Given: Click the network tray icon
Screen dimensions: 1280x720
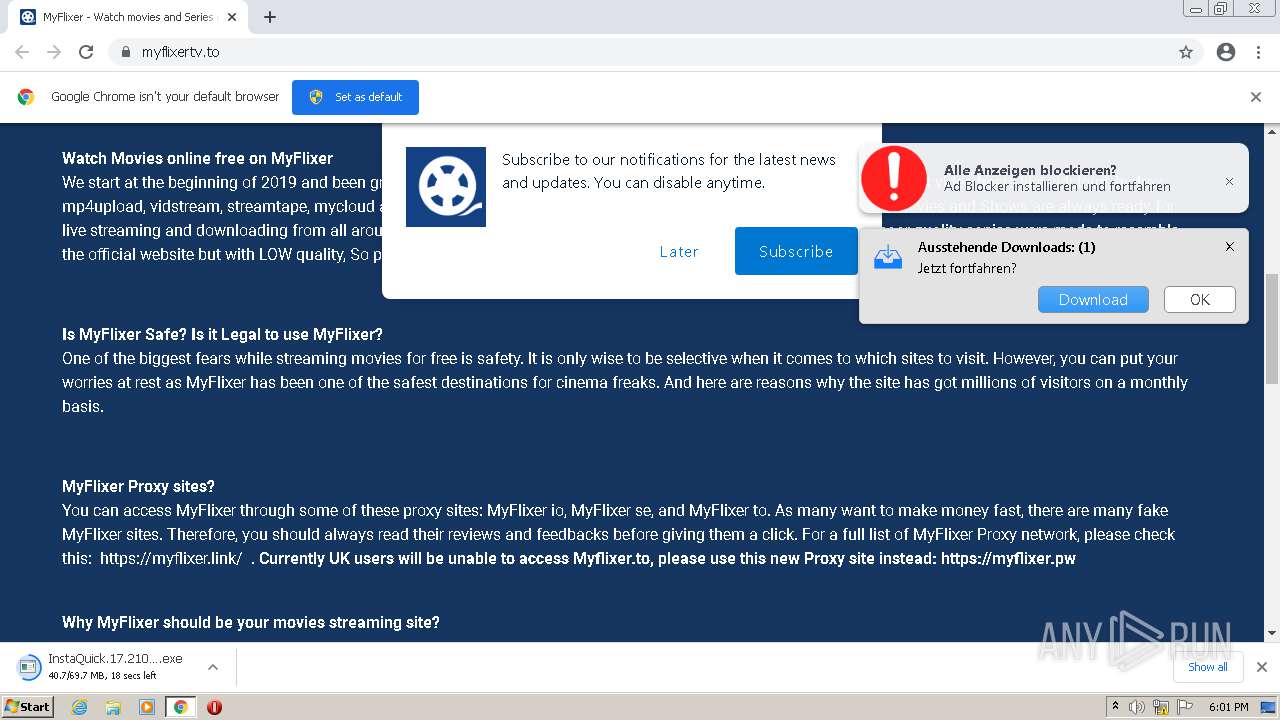Looking at the screenshot, I should 1161,707.
